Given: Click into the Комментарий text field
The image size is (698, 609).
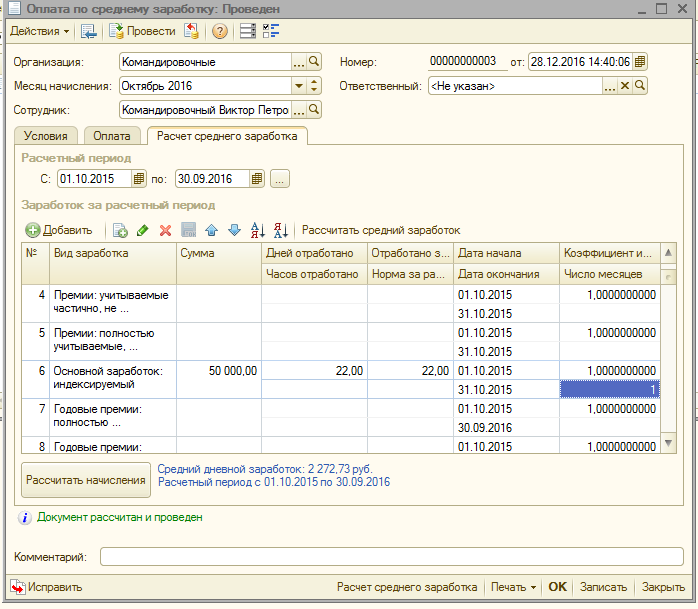Looking at the screenshot, I should 391,557.
